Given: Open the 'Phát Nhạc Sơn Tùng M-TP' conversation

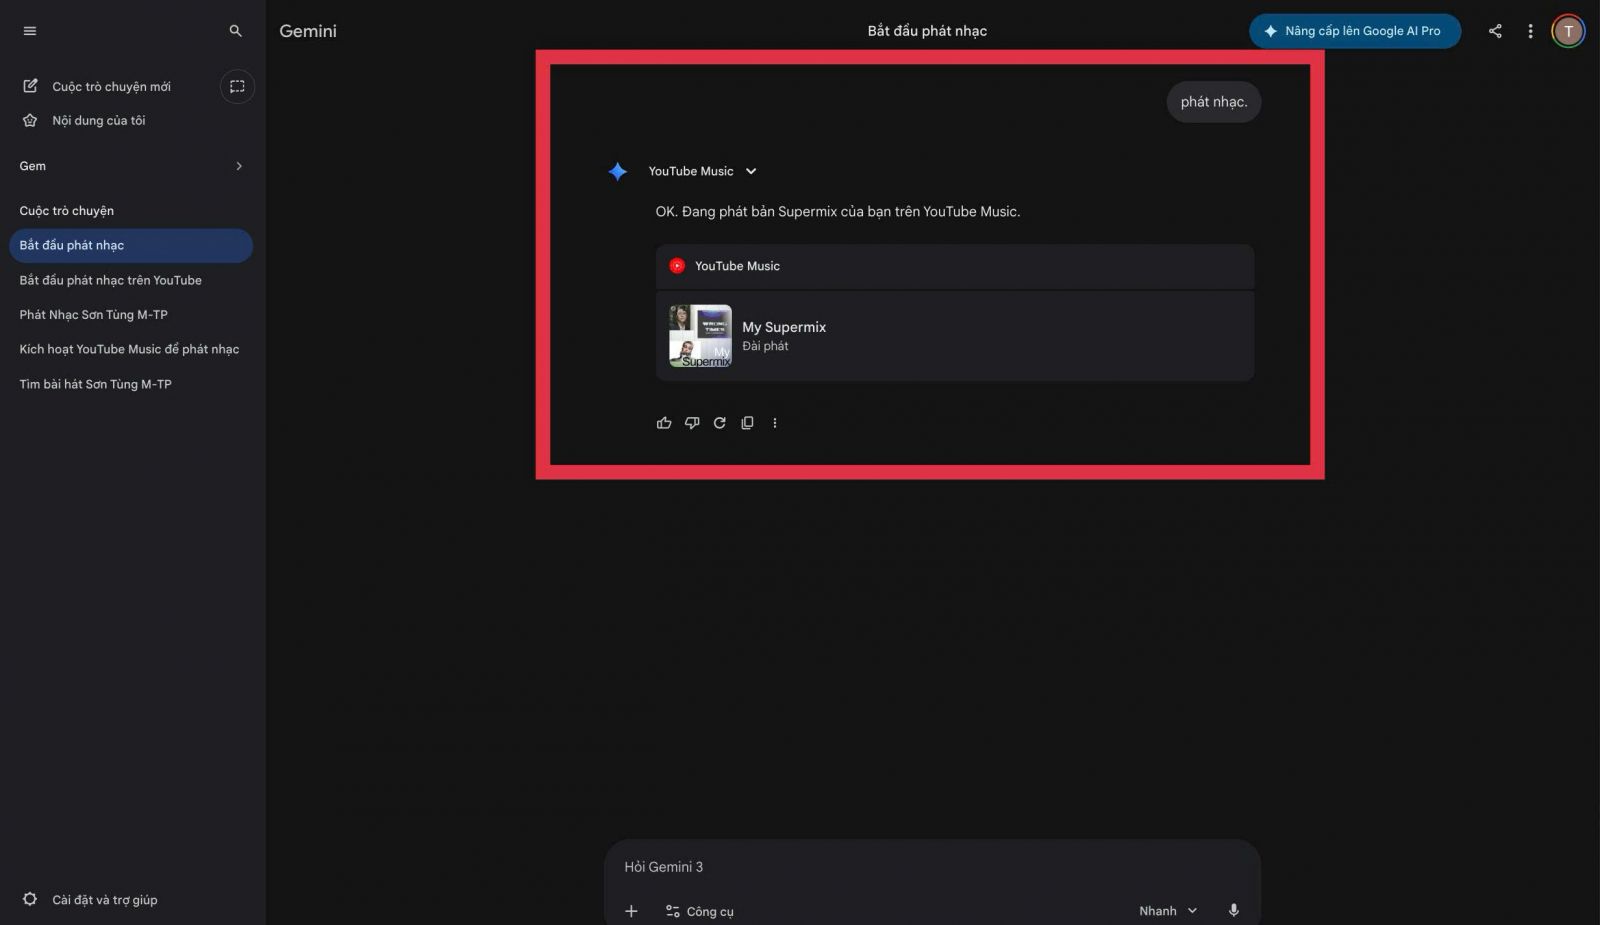Looking at the screenshot, I should coord(93,315).
